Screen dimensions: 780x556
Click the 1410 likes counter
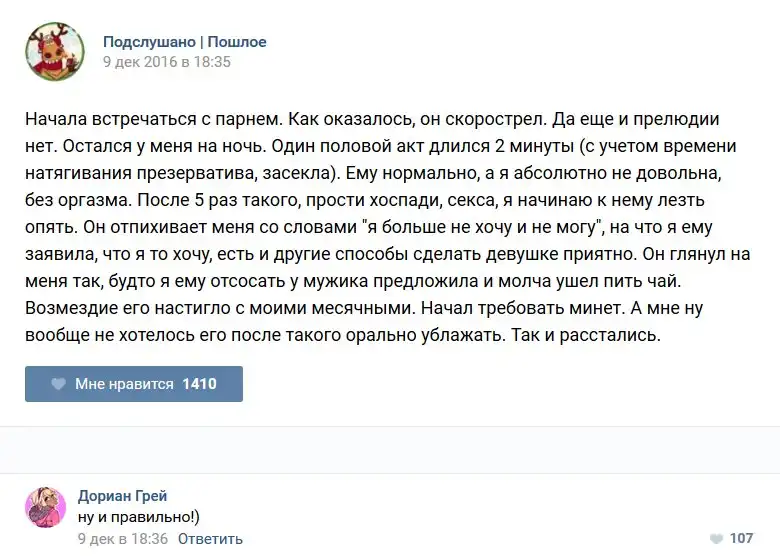[199, 384]
